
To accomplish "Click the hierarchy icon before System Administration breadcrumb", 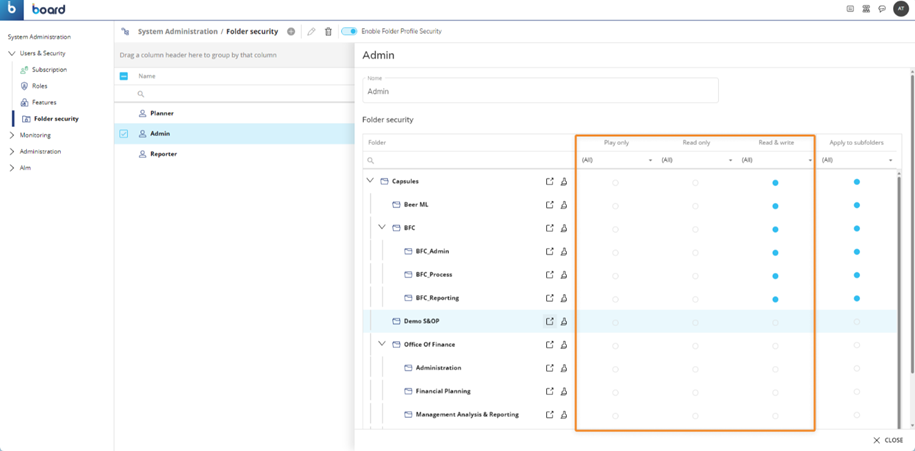I will [125, 32].
